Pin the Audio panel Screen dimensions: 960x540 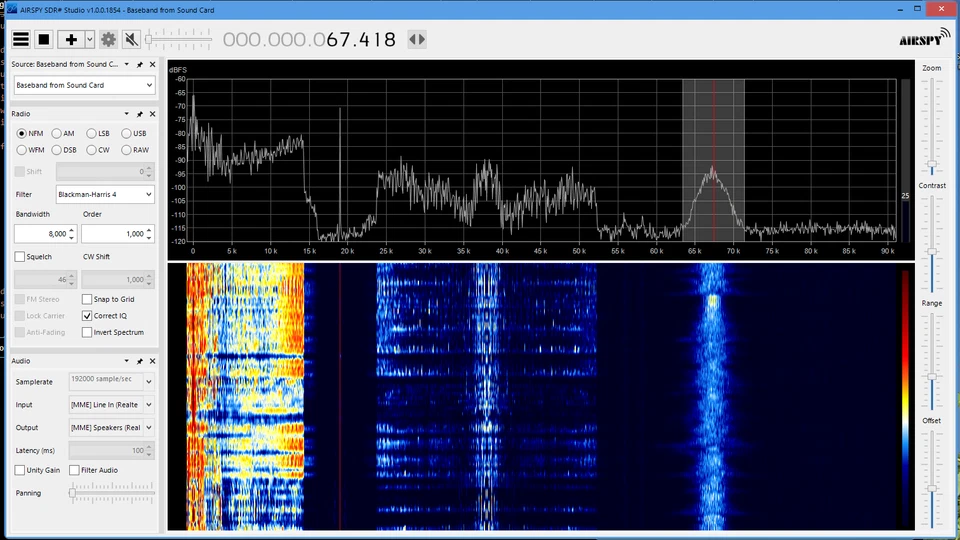coord(140,361)
